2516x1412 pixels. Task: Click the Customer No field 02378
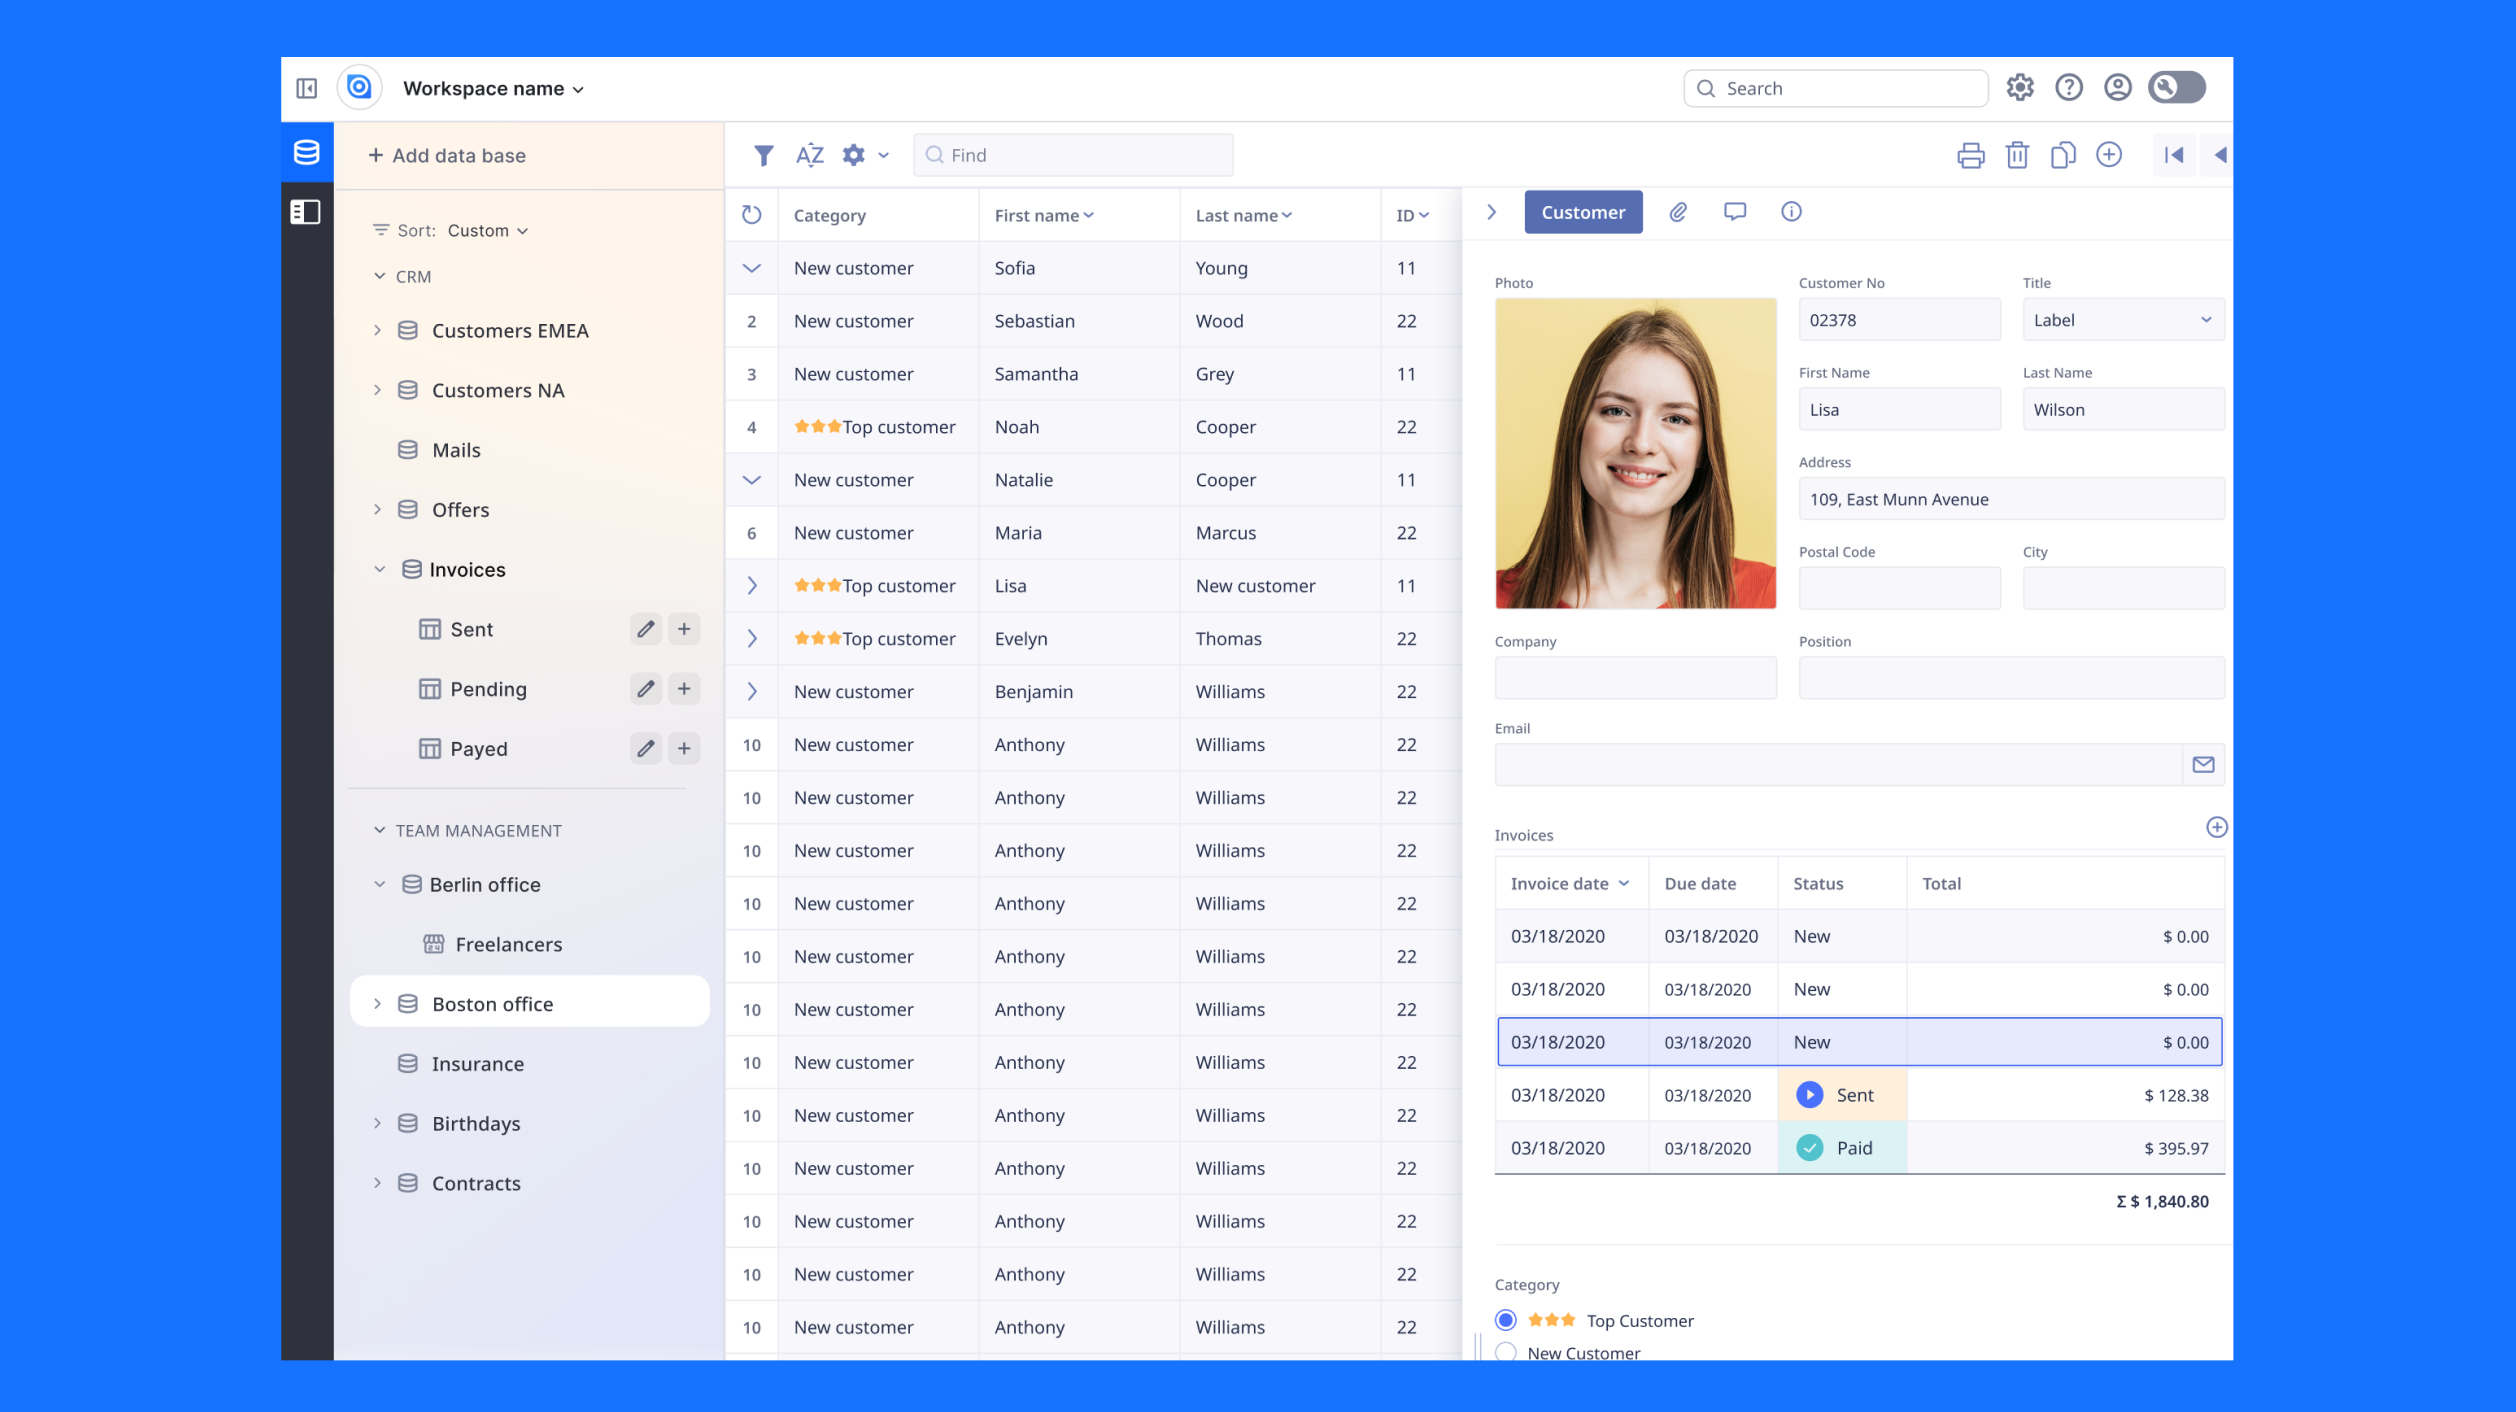(x=1899, y=320)
